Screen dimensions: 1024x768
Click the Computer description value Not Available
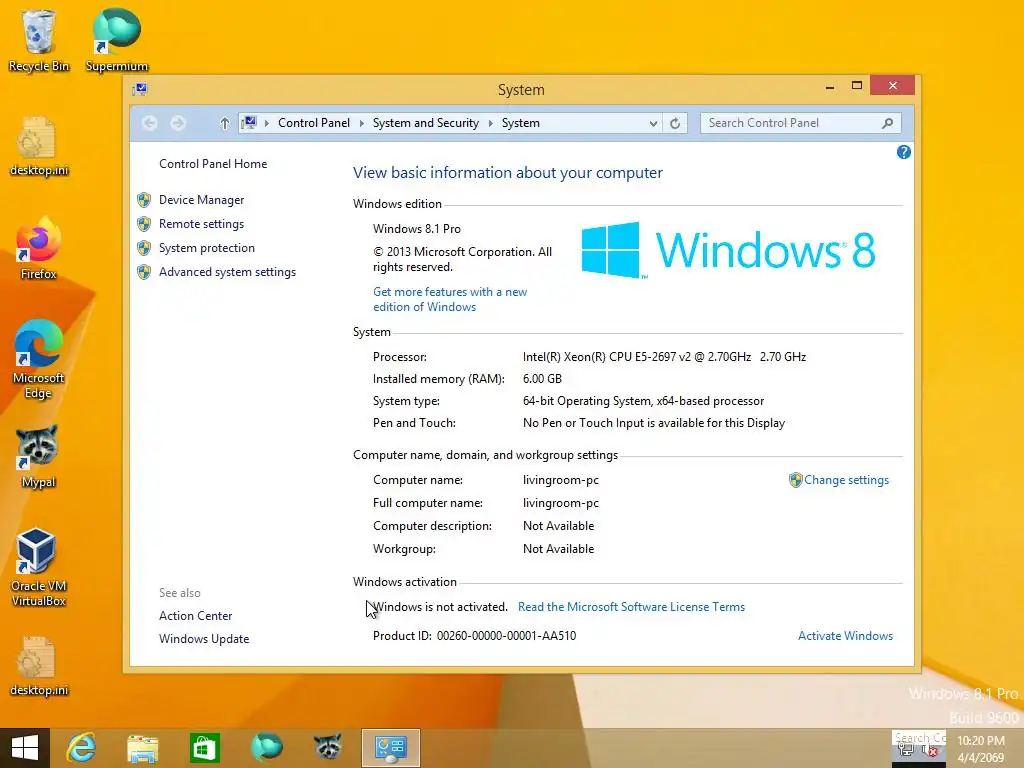click(x=558, y=526)
